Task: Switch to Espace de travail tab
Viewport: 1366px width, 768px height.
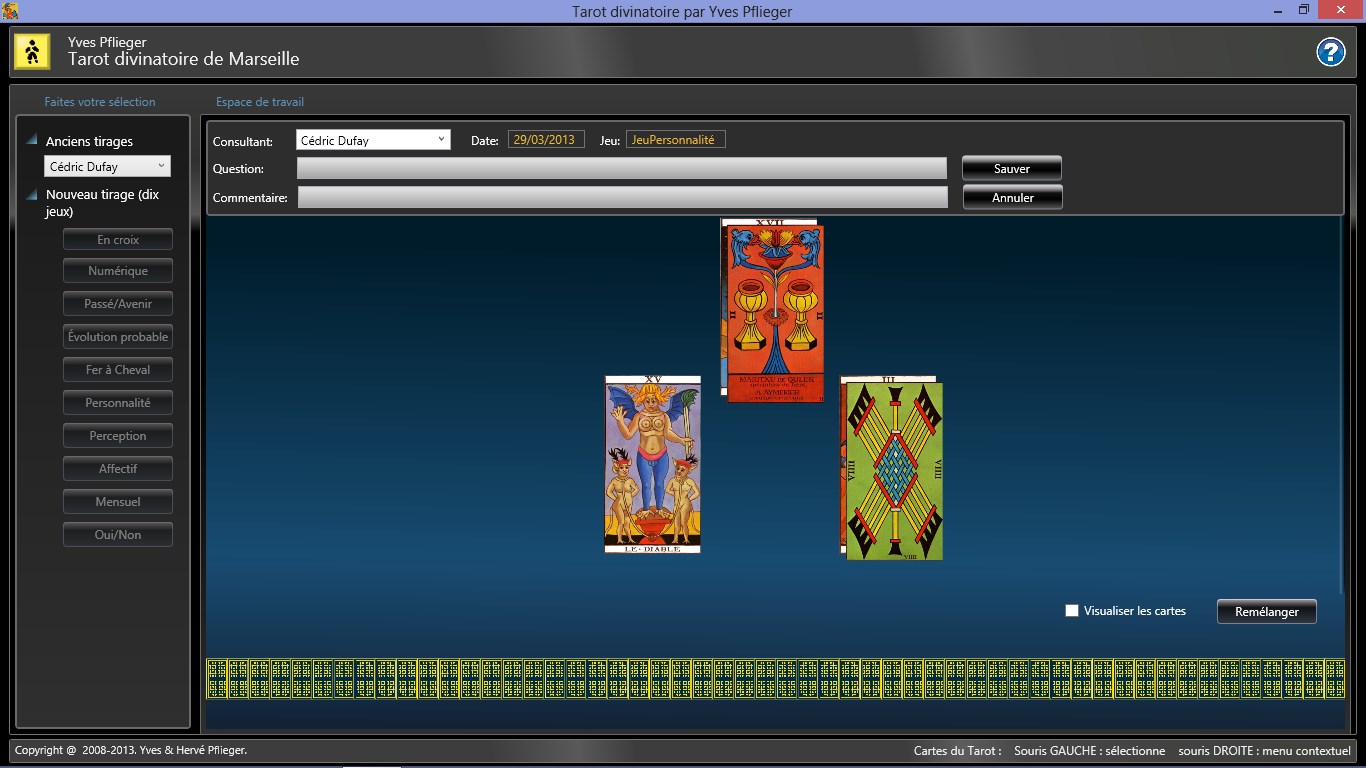Action: click(260, 102)
